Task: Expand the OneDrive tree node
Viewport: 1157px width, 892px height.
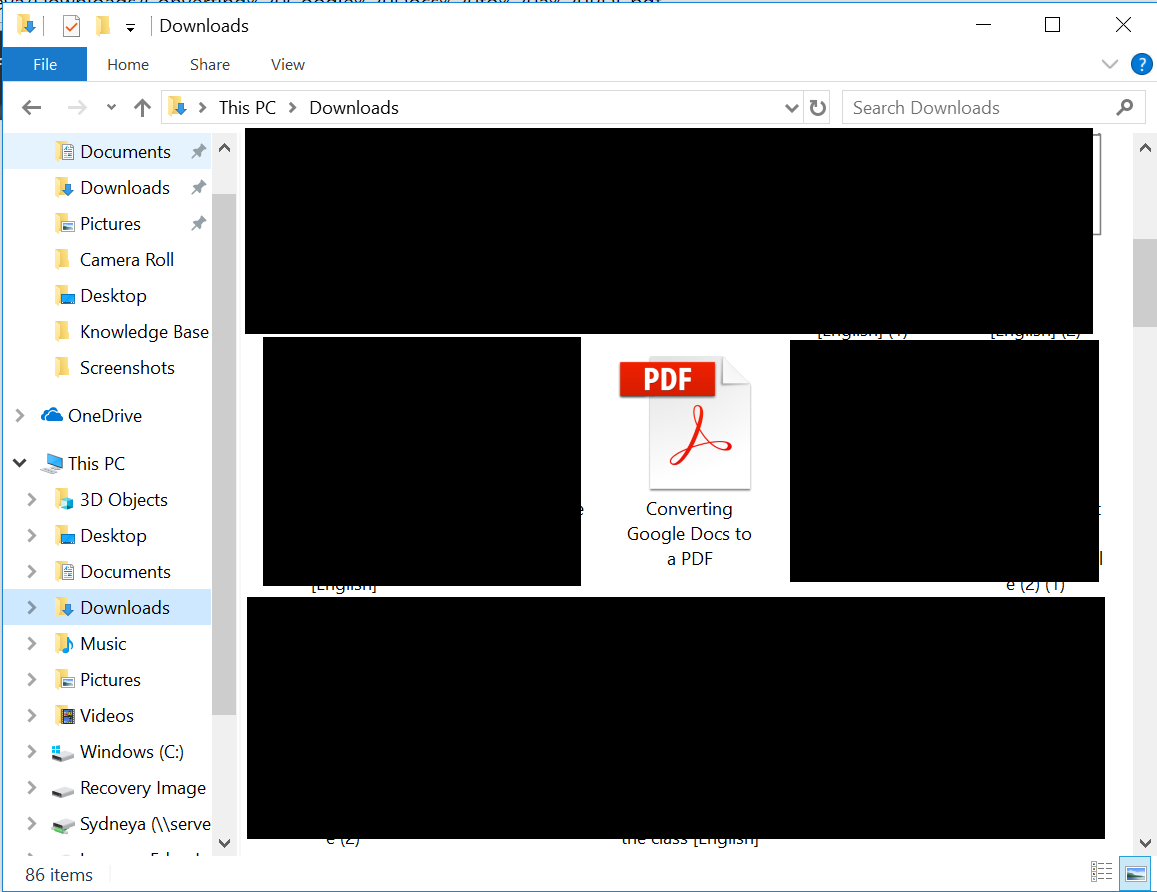Action: (x=20, y=416)
